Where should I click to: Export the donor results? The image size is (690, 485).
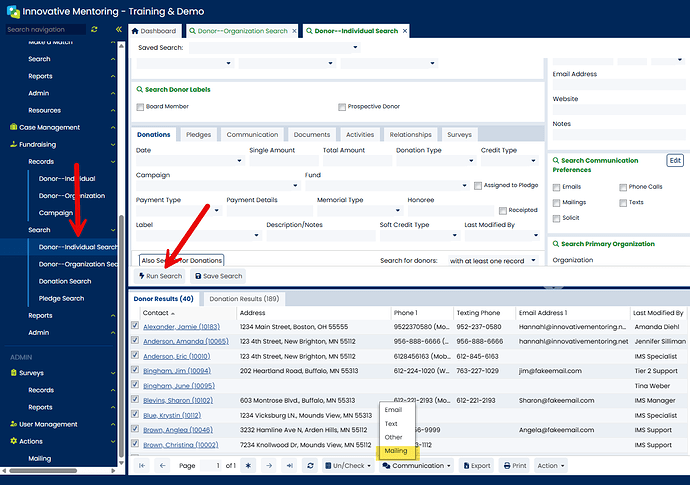click(477, 466)
